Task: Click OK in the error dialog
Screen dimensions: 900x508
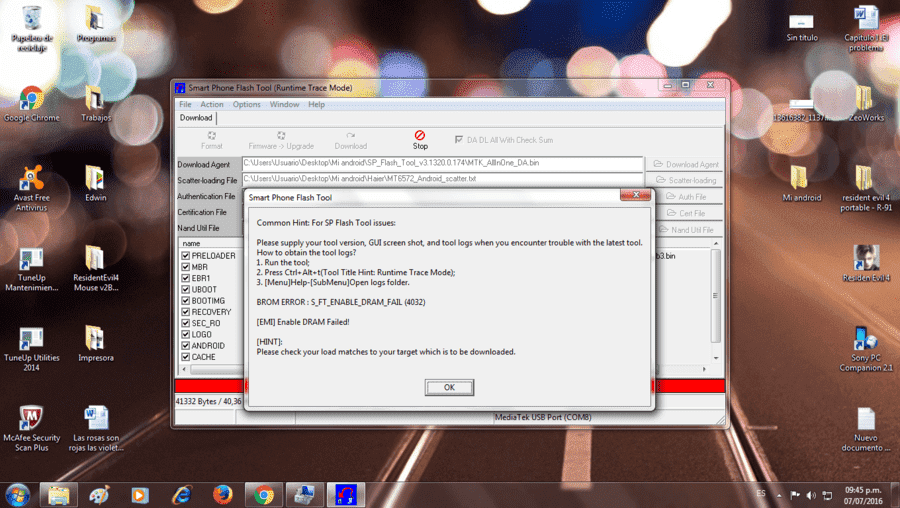Action: tap(449, 387)
